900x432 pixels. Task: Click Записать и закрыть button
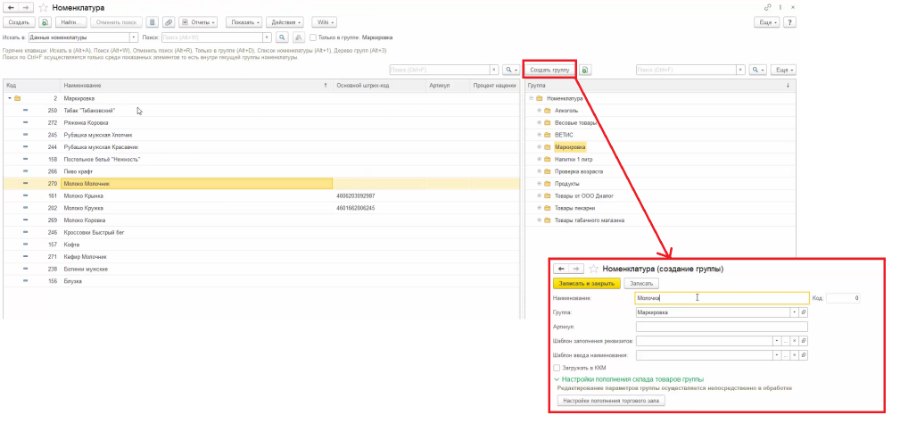pyautogui.click(x=587, y=283)
